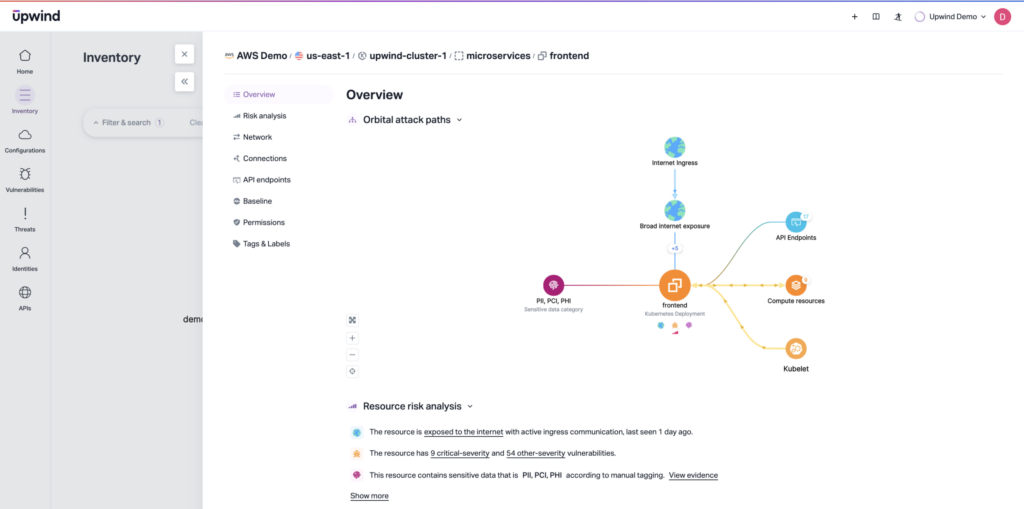The width and height of the screenshot is (1024, 509).
Task: Click the View evidence link
Action: (x=693, y=475)
